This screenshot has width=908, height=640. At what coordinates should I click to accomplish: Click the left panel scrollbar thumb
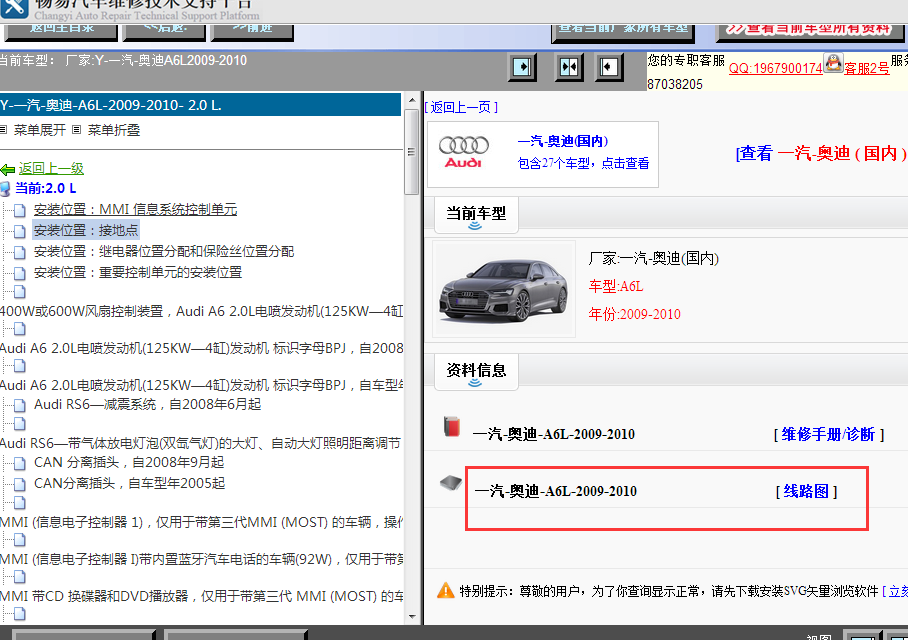tap(412, 152)
